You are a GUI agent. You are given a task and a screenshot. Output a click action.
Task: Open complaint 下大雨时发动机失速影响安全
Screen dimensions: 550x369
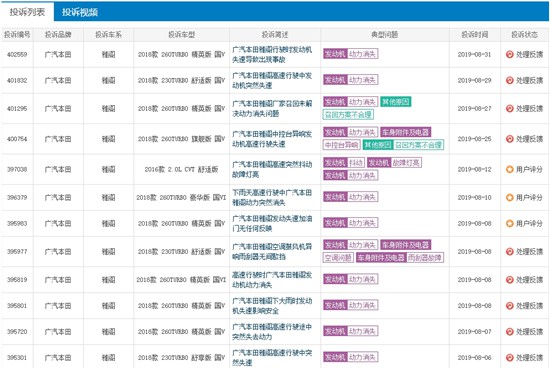pos(272,306)
